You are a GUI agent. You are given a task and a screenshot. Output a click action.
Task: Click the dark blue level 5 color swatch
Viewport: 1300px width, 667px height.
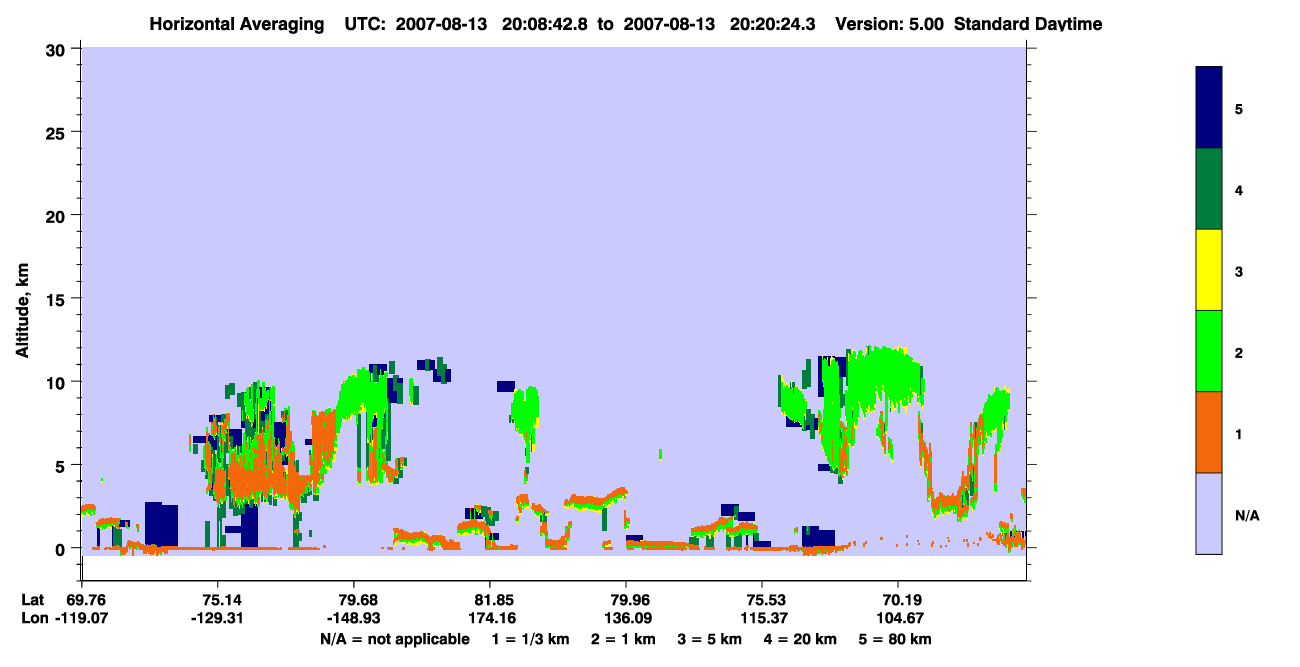[1209, 108]
